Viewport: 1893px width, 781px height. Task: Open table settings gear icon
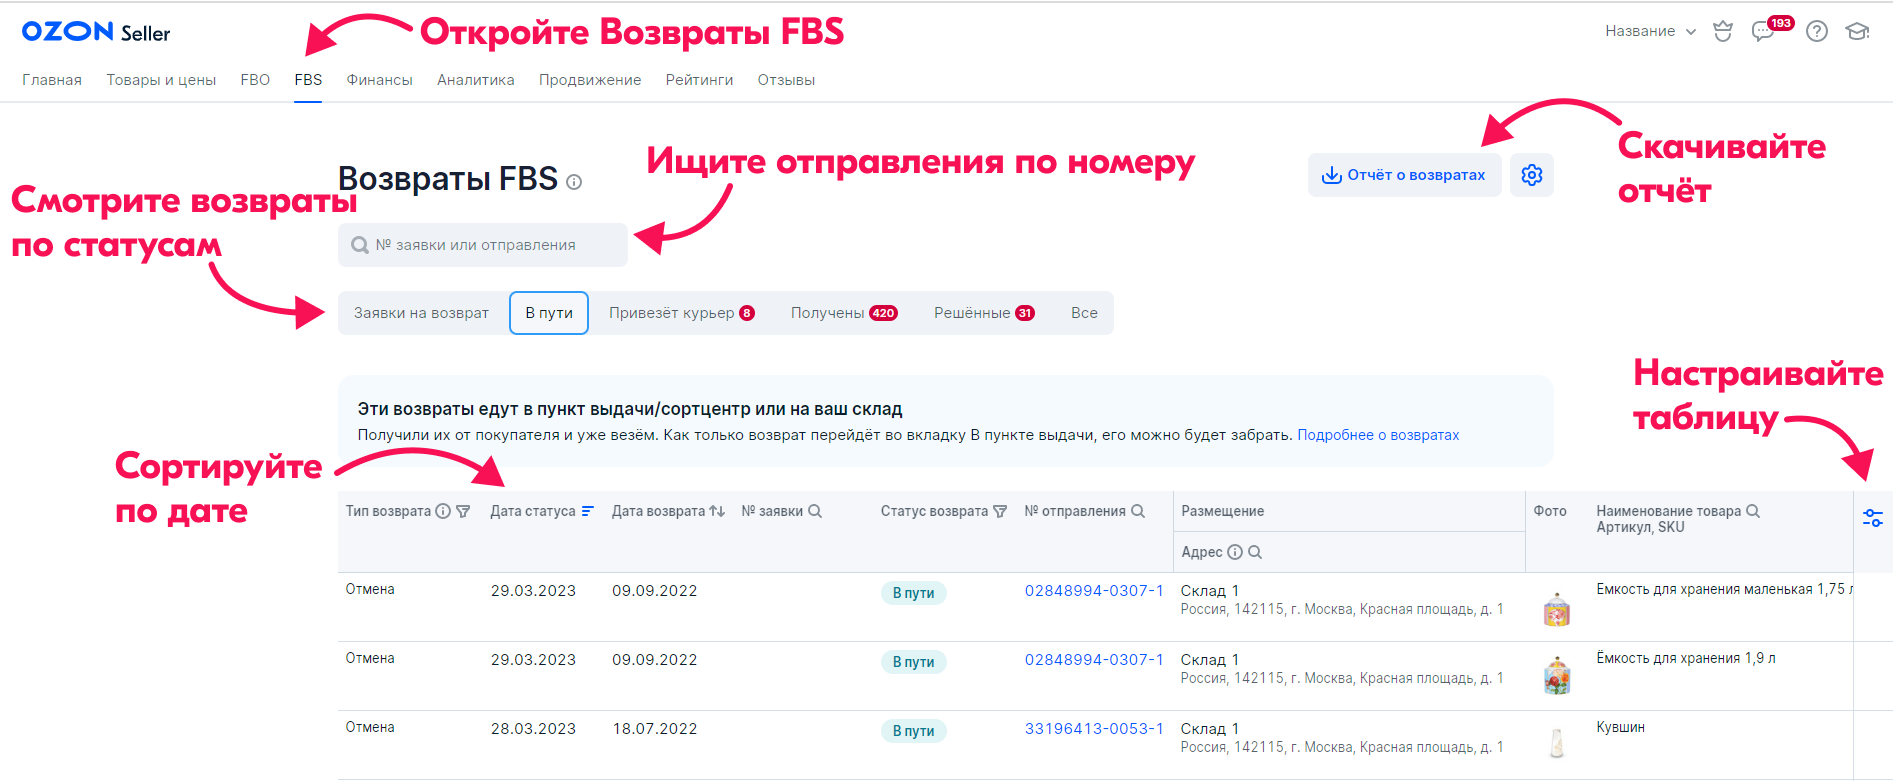click(1532, 175)
